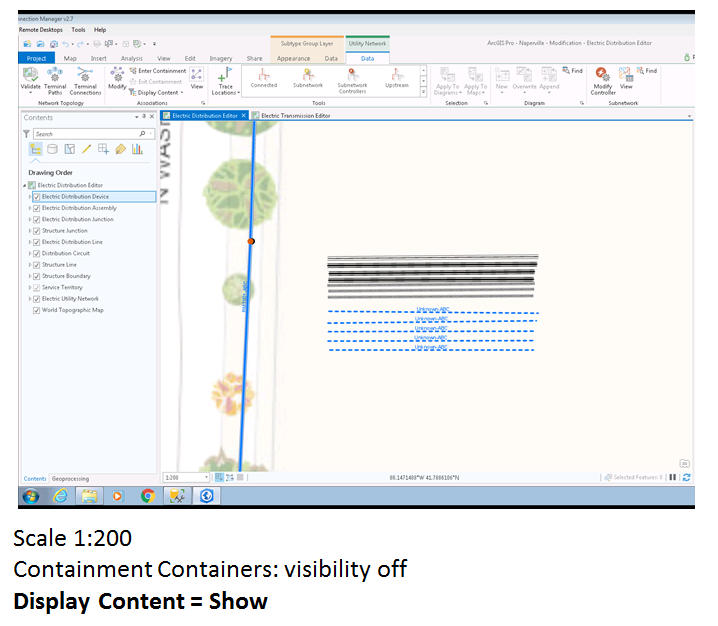Expand the trace Tools gallery arrow
This screenshot has height=626, width=718.
click(423, 92)
